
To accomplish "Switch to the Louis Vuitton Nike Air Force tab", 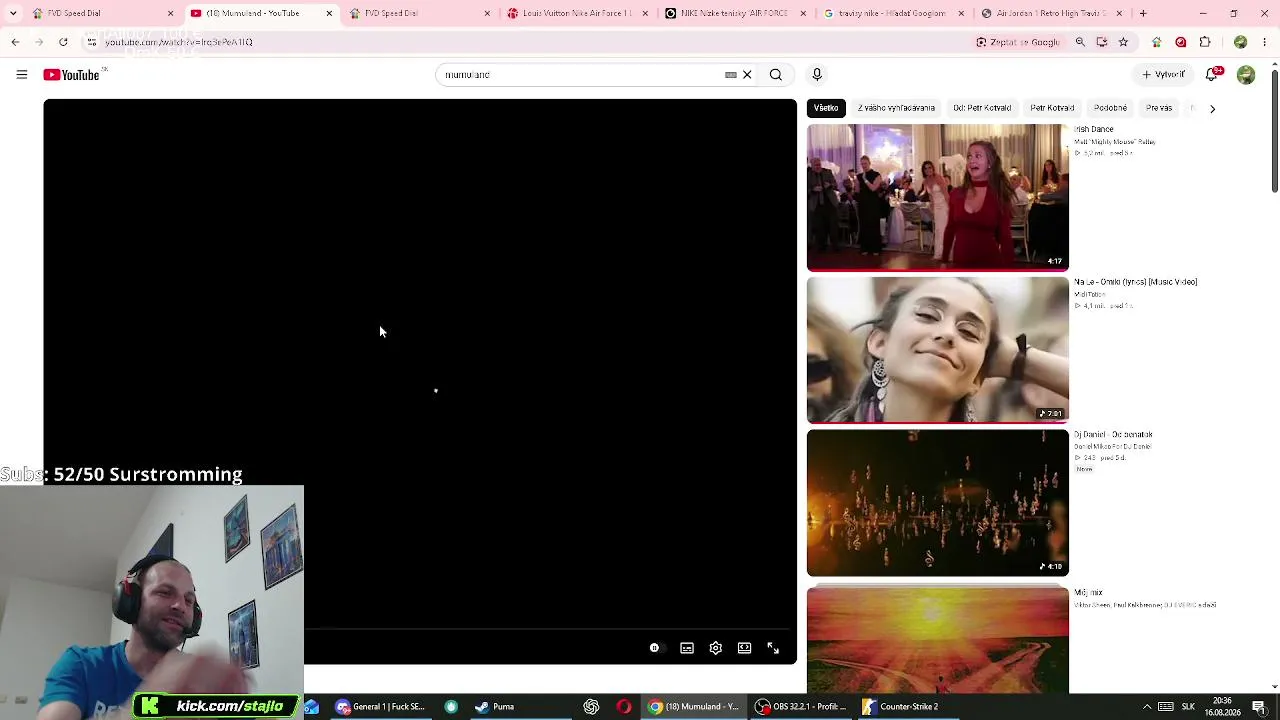I will 576,14.
